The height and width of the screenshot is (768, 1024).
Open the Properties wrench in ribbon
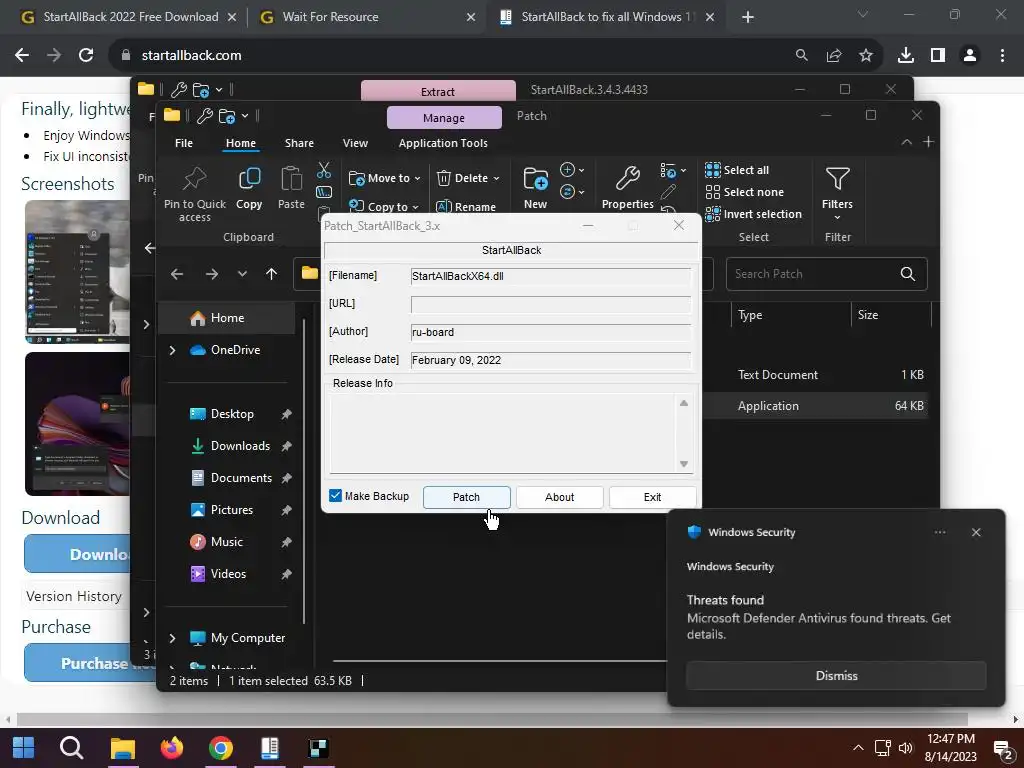[628, 178]
